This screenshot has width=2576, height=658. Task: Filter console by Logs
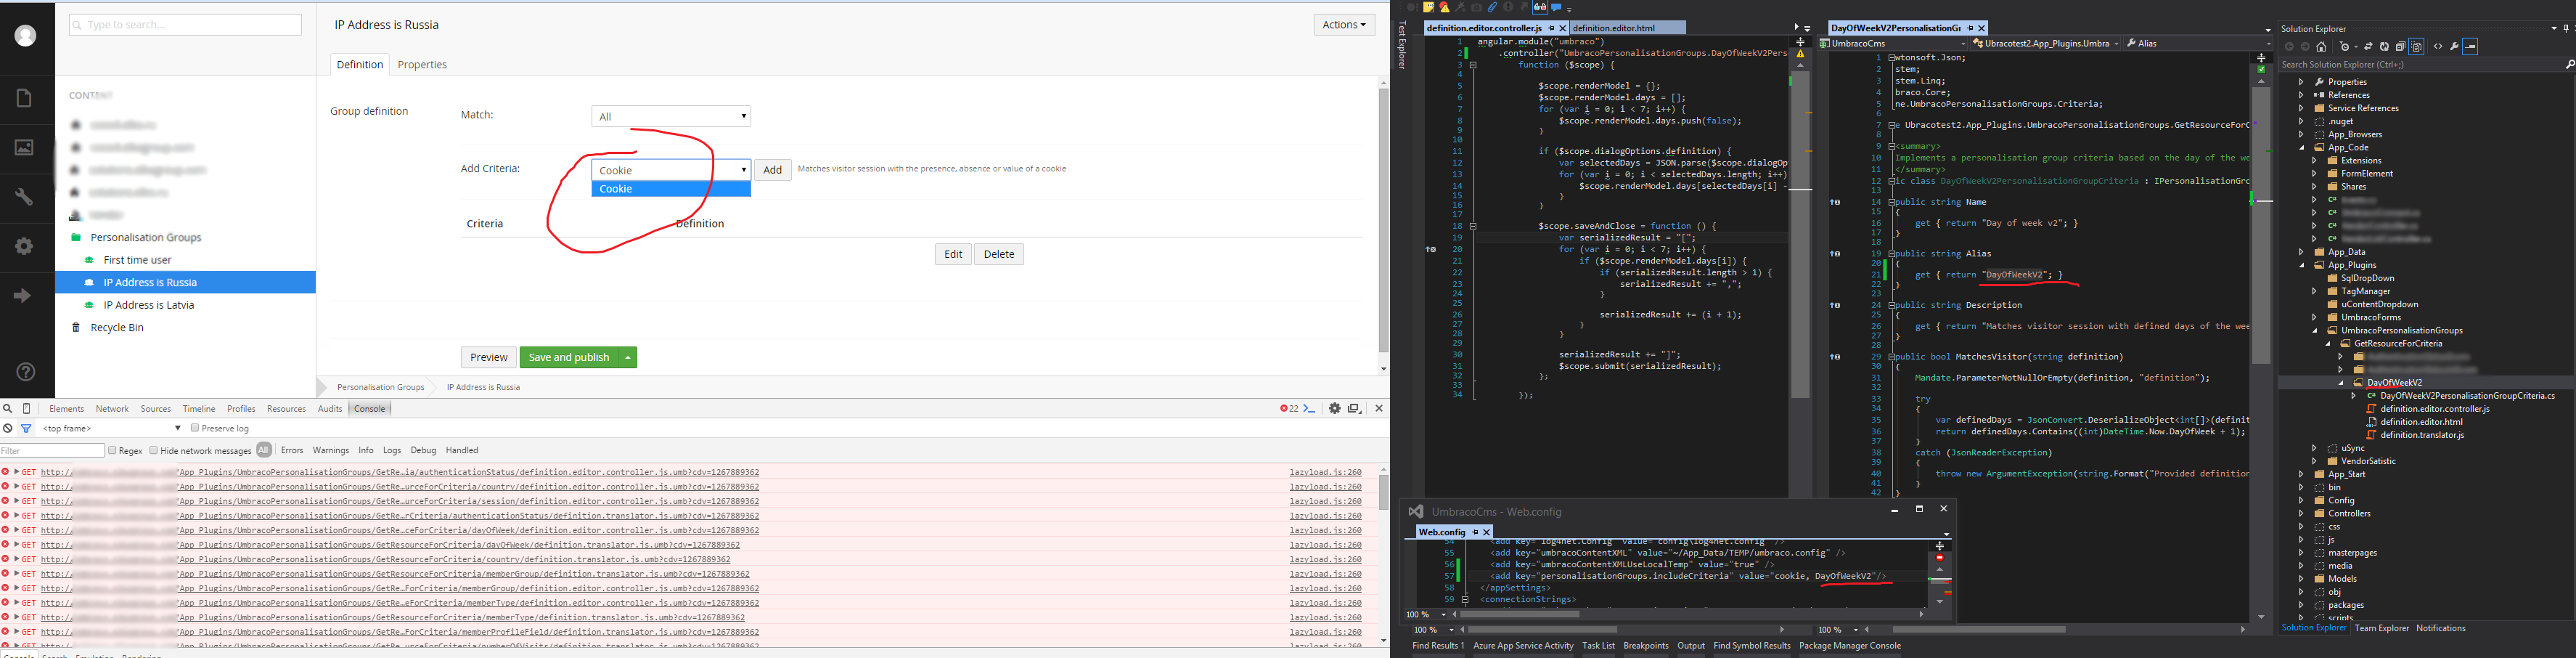click(x=392, y=451)
